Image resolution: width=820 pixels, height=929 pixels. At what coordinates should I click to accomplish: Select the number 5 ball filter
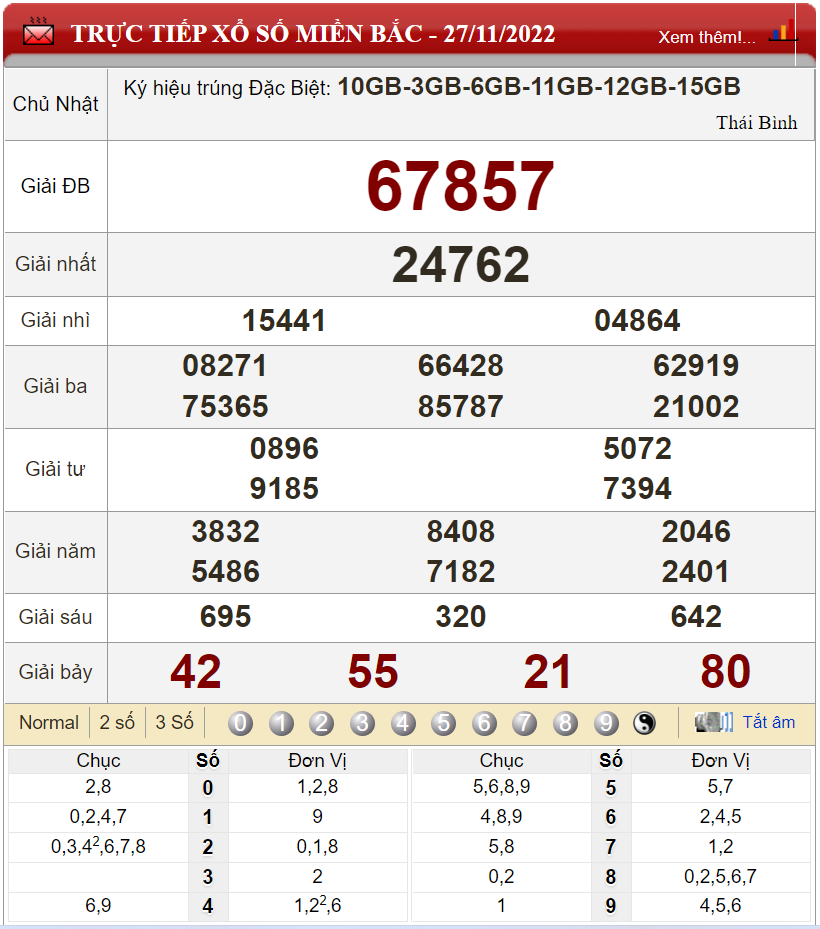(x=443, y=723)
